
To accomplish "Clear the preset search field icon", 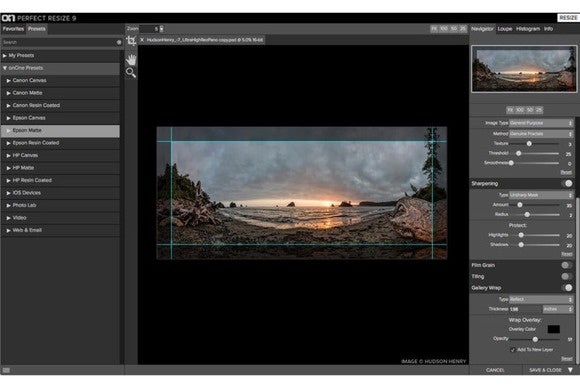I will coord(119,42).
